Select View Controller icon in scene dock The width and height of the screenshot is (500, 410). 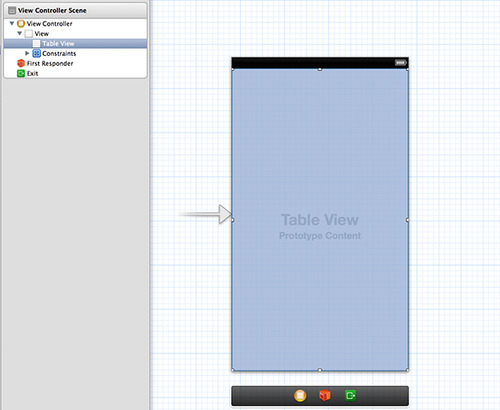(x=300, y=395)
